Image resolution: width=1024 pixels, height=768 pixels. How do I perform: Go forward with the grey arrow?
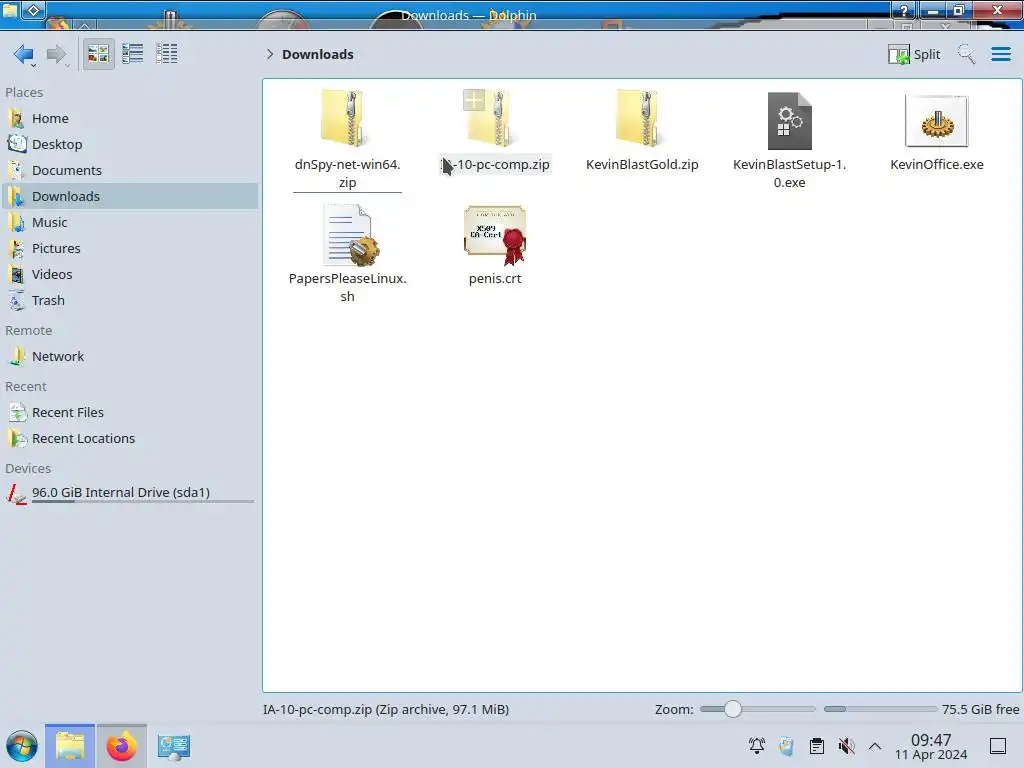coord(57,54)
